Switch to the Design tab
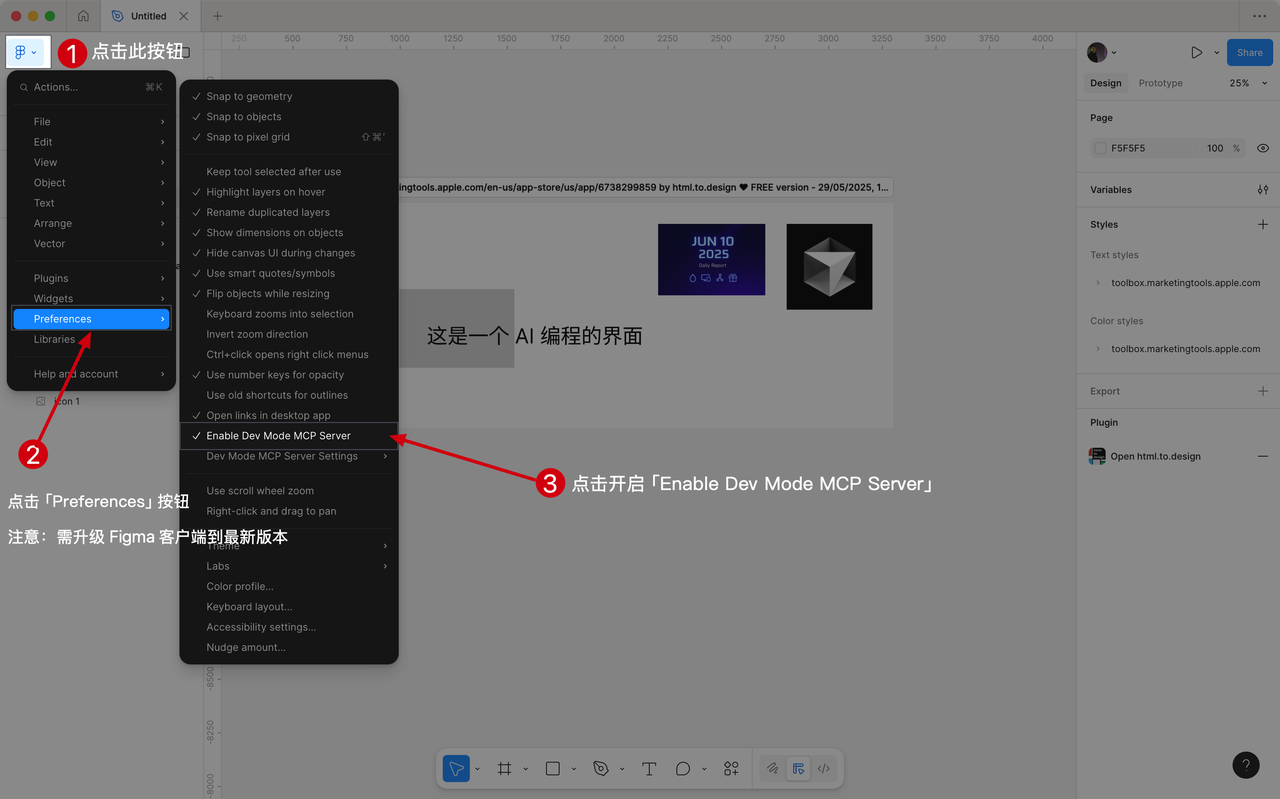This screenshot has width=1280, height=799. (x=1106, y=83)
